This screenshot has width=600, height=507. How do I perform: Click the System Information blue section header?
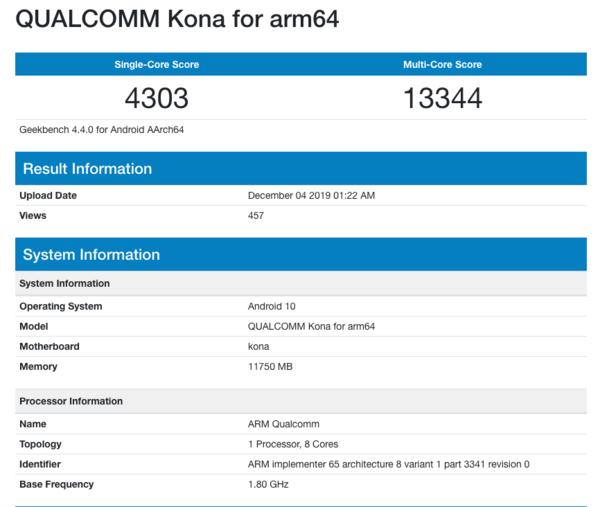point(91,255)
